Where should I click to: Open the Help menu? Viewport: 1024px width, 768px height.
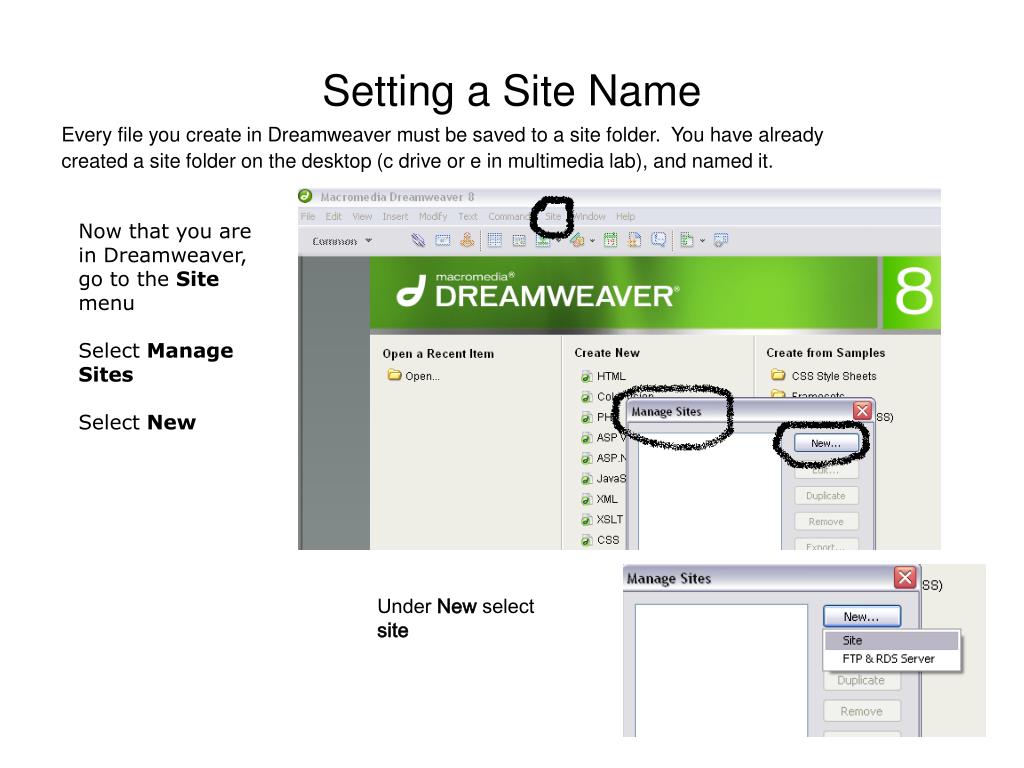pyautogui.click(x=626, y=216)
